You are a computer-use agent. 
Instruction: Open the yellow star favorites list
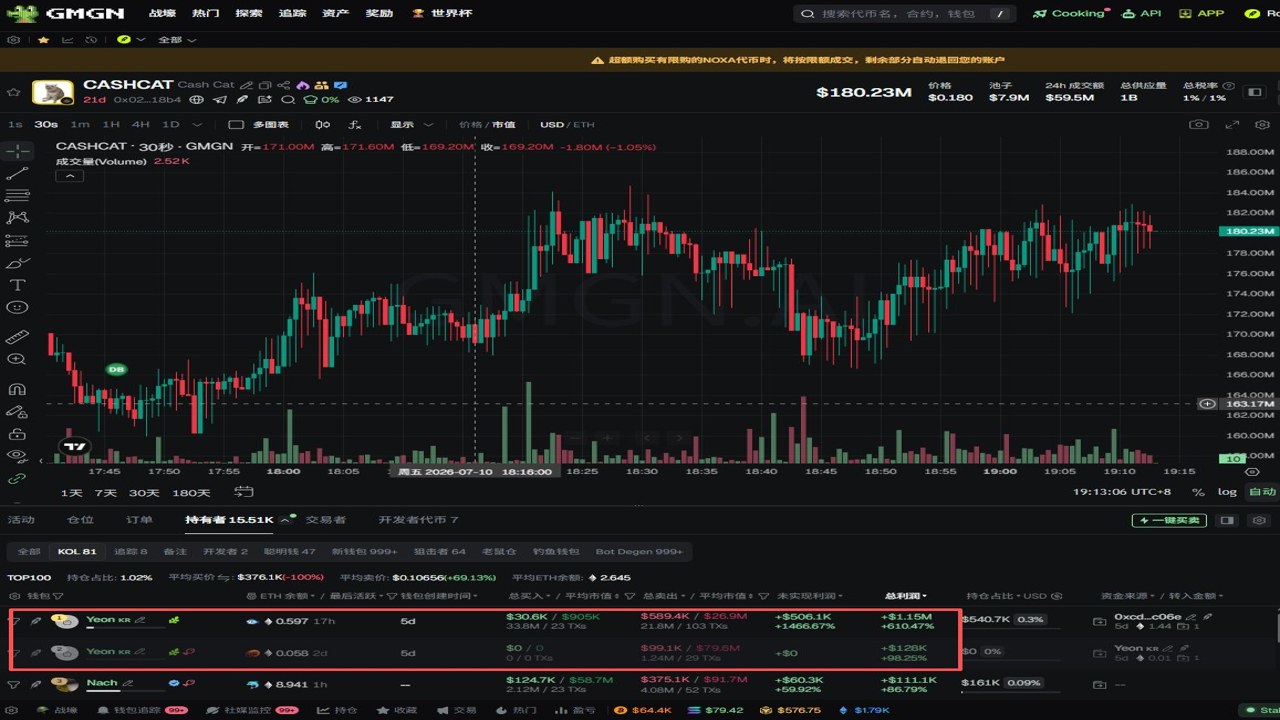43,40
